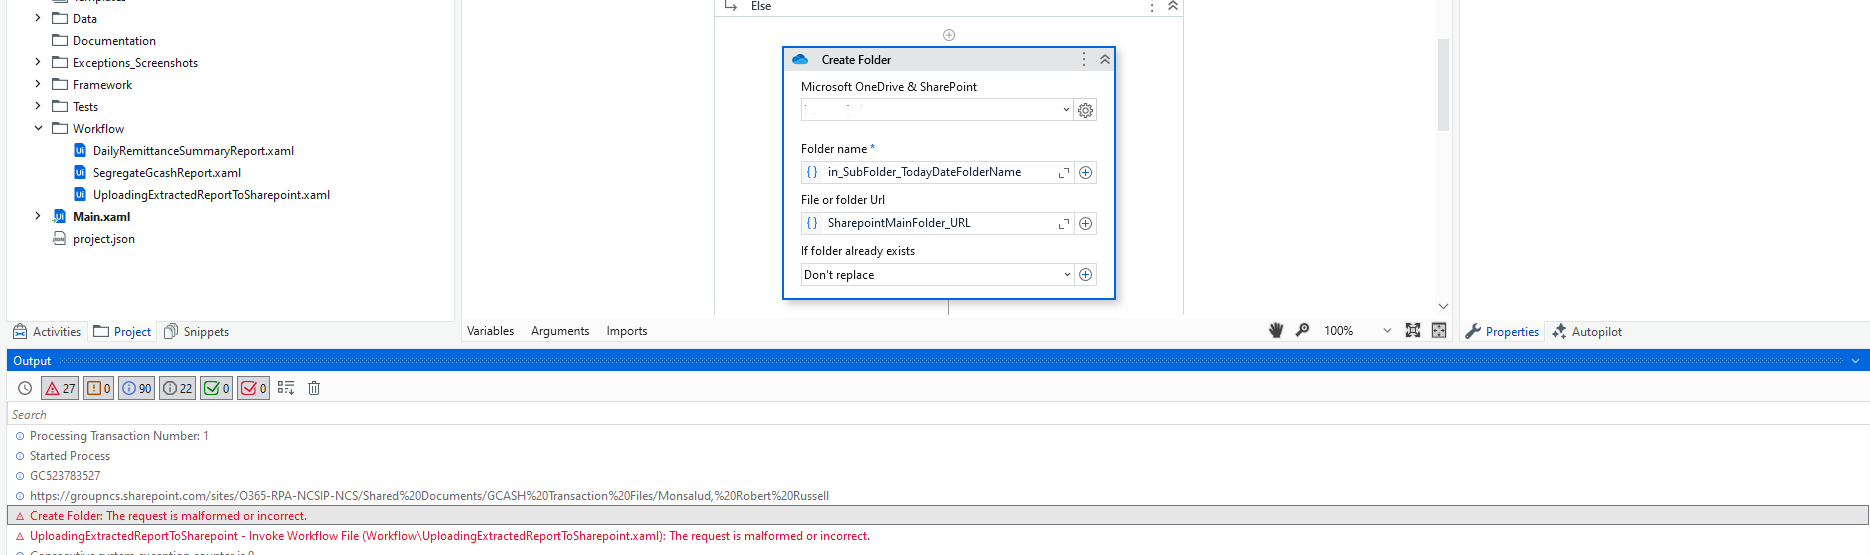Screen dimensions: 1870x555
Task: Select the 'Create Folder: The request is malformed' error
Action: tap(938, 516)
